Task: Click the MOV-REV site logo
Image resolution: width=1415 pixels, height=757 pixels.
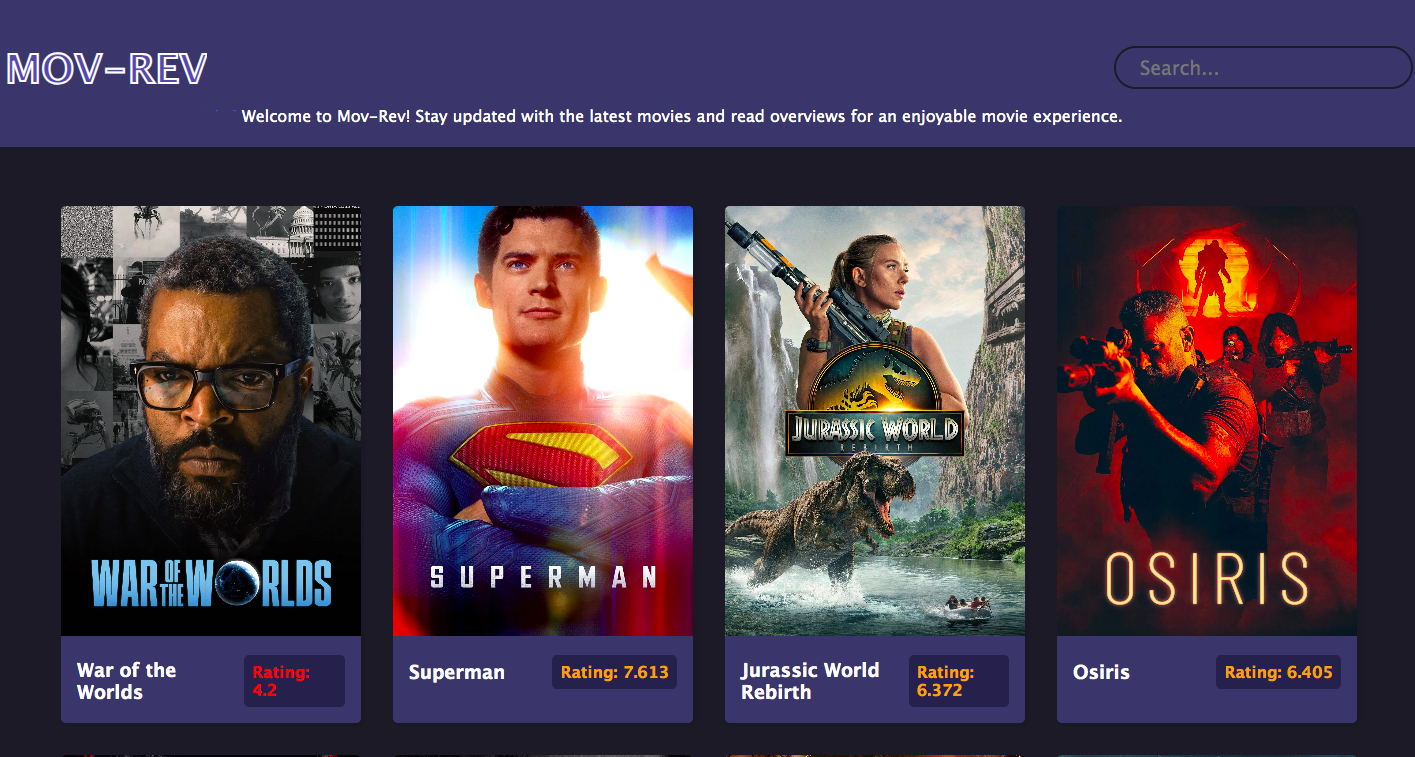Action: tap(107, 68)
